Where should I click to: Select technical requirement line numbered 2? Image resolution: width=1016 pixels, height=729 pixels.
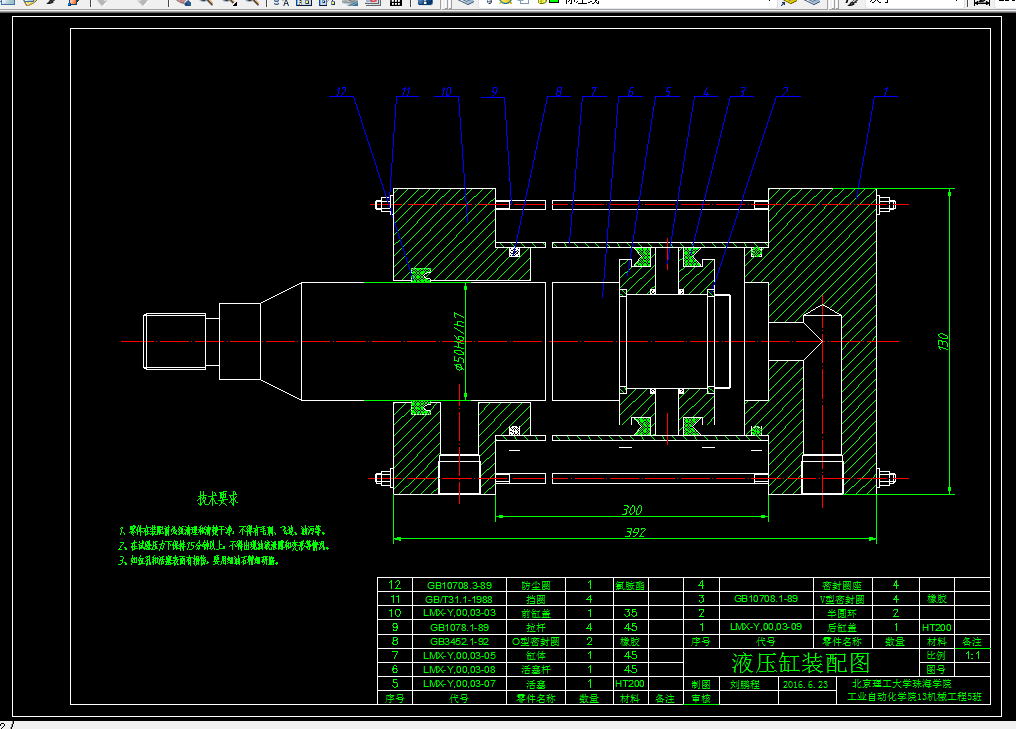click(x=224, y=546)
